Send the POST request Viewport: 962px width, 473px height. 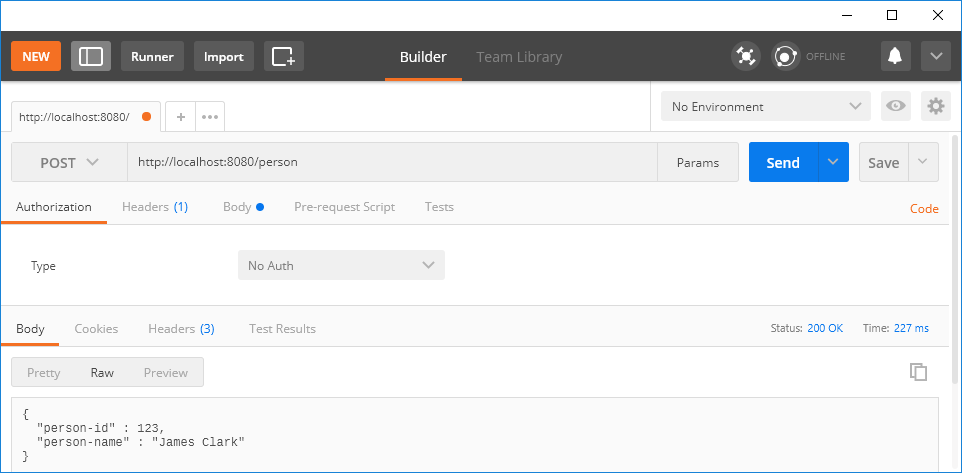click(x=783, y=163)
